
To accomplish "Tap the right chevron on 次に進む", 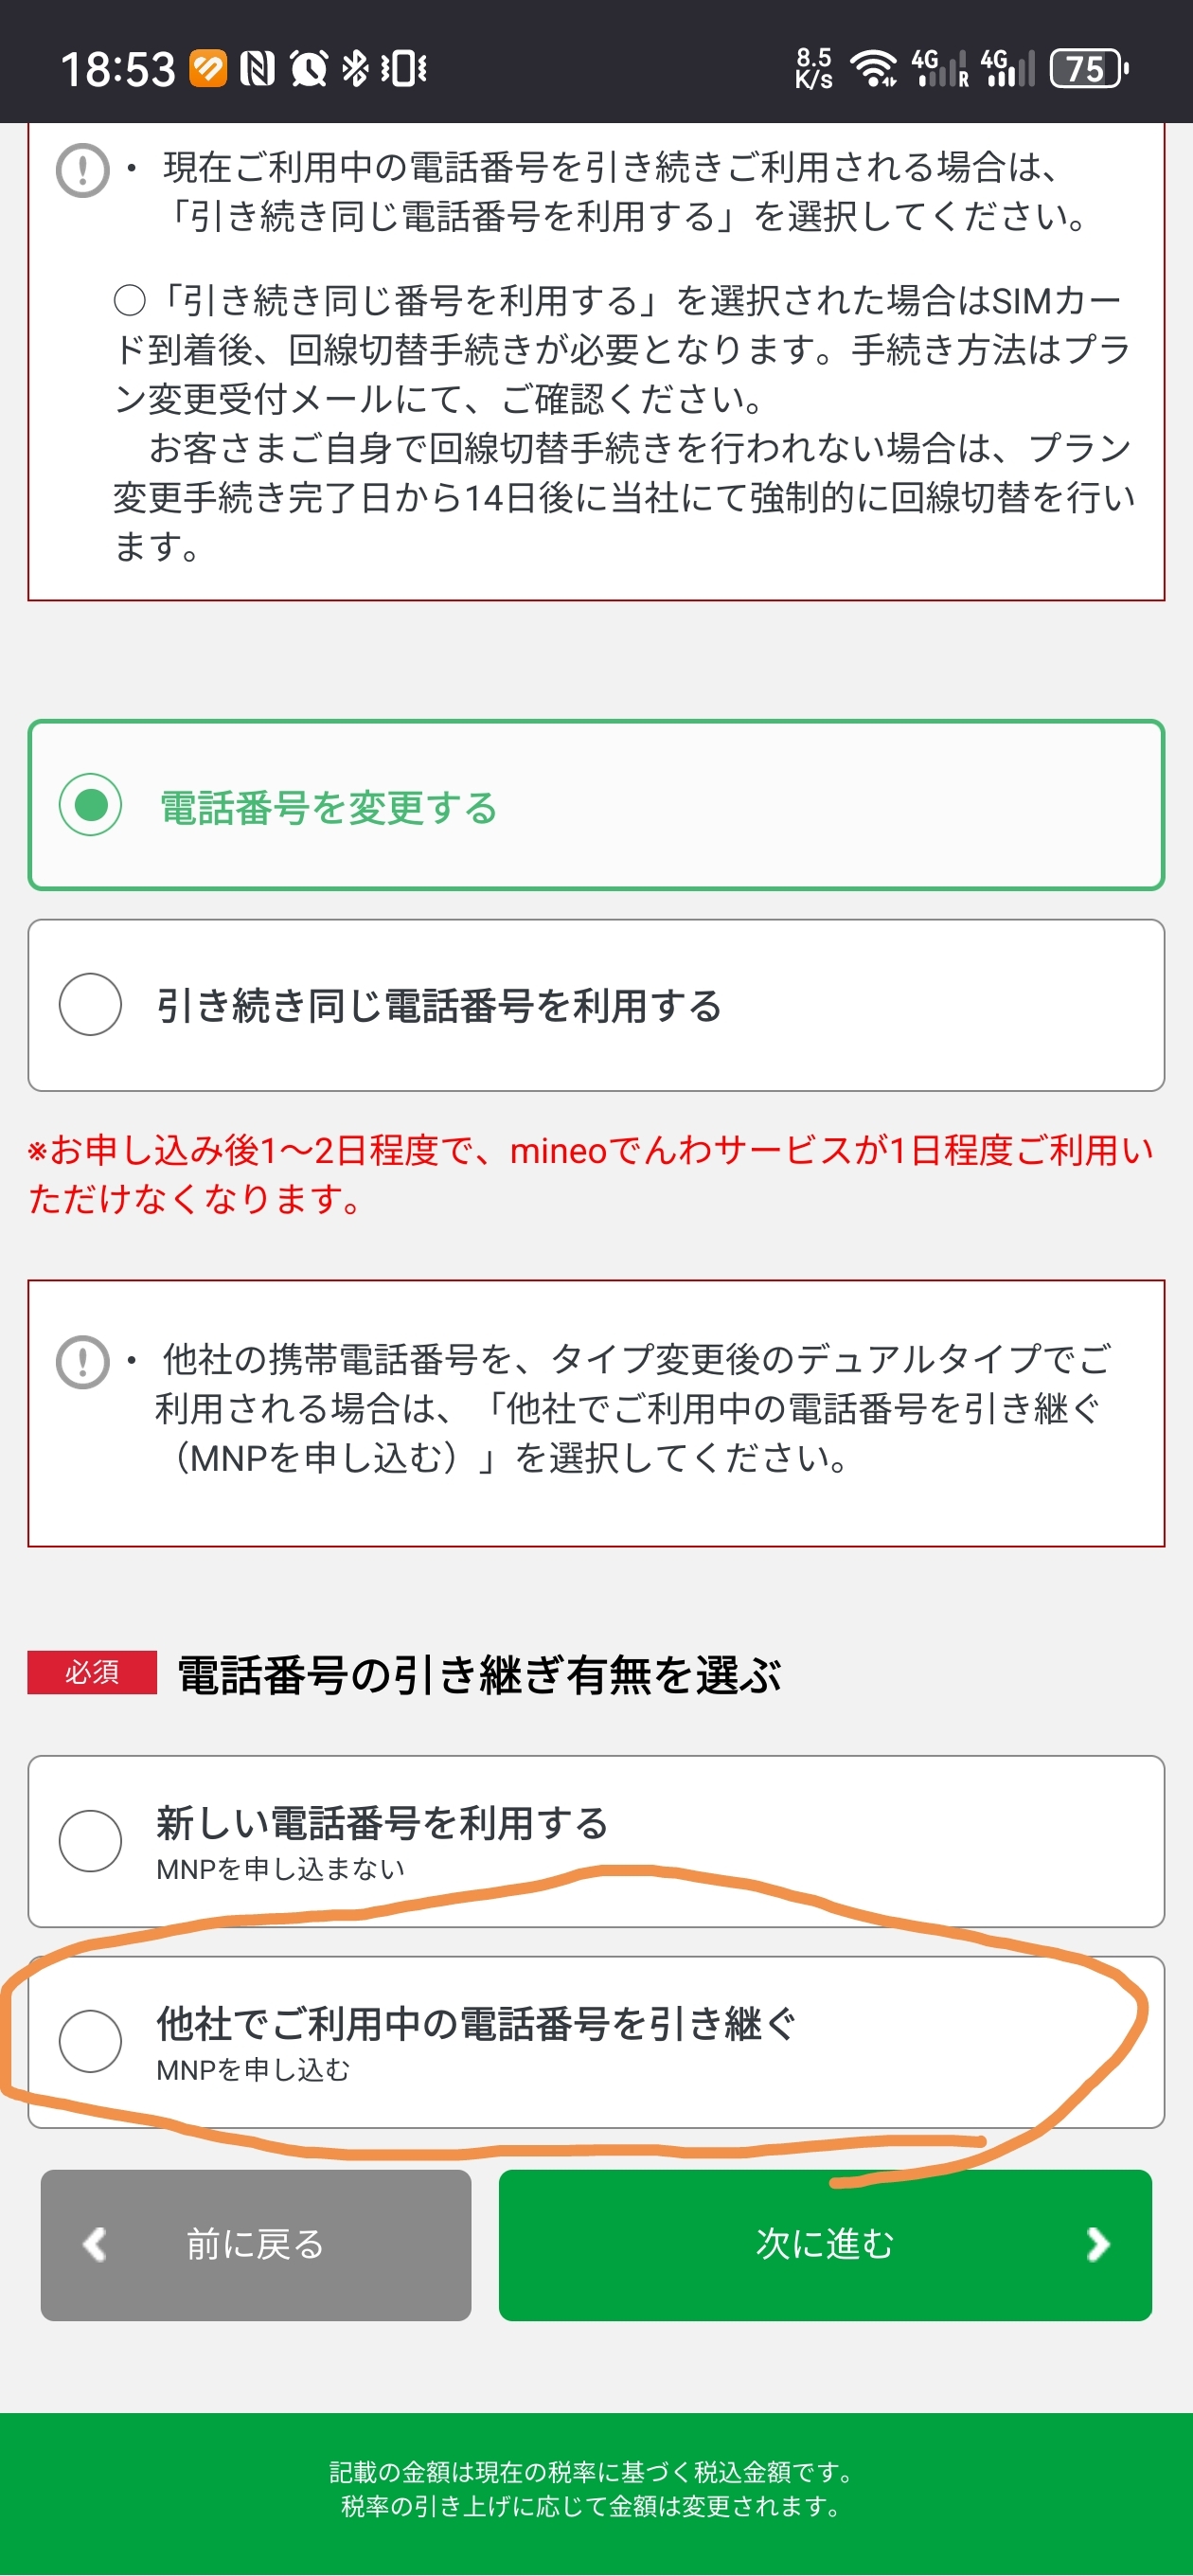I will pos(1097,2244).
